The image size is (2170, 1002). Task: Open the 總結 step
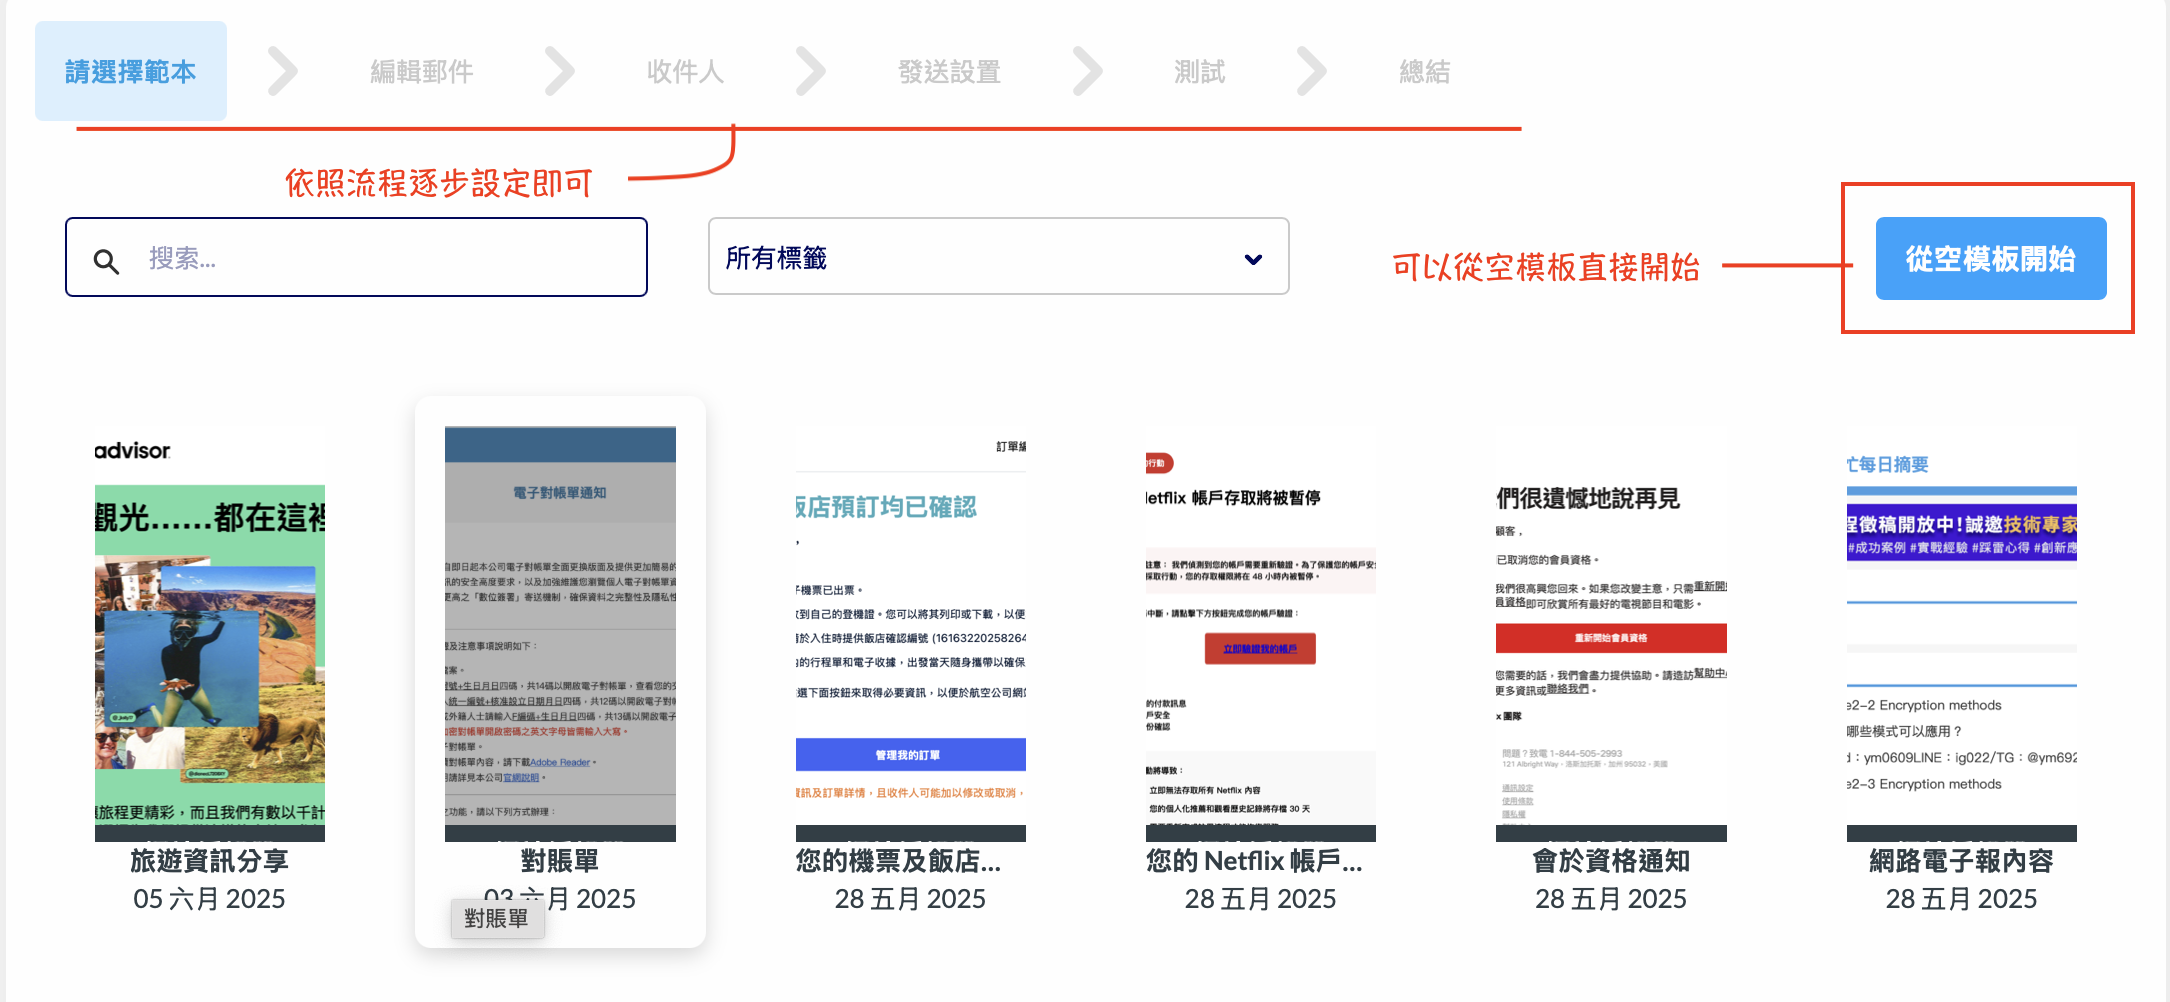click(1424, 72)
